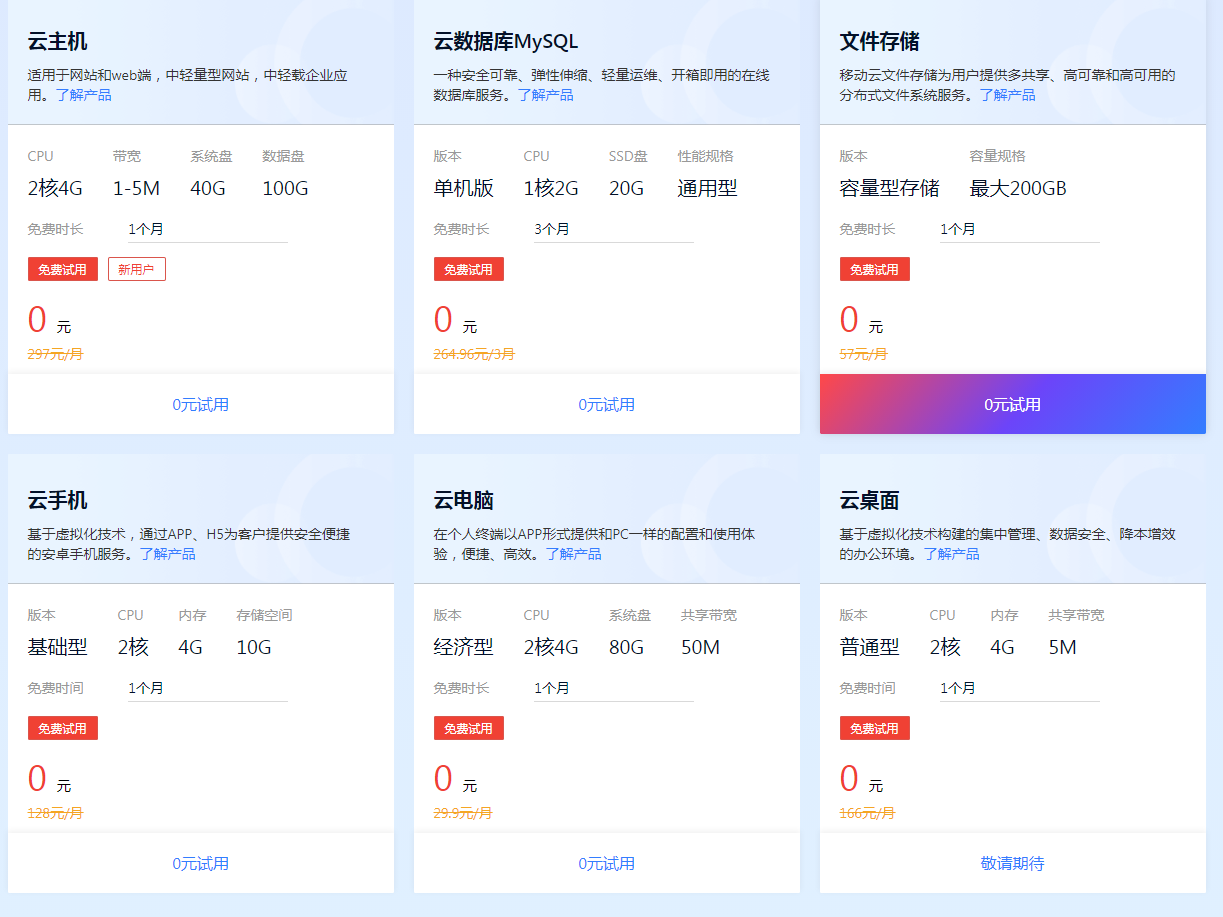Click 0元试用 button under 云手机
The image size is (1223, 917).
200,861
